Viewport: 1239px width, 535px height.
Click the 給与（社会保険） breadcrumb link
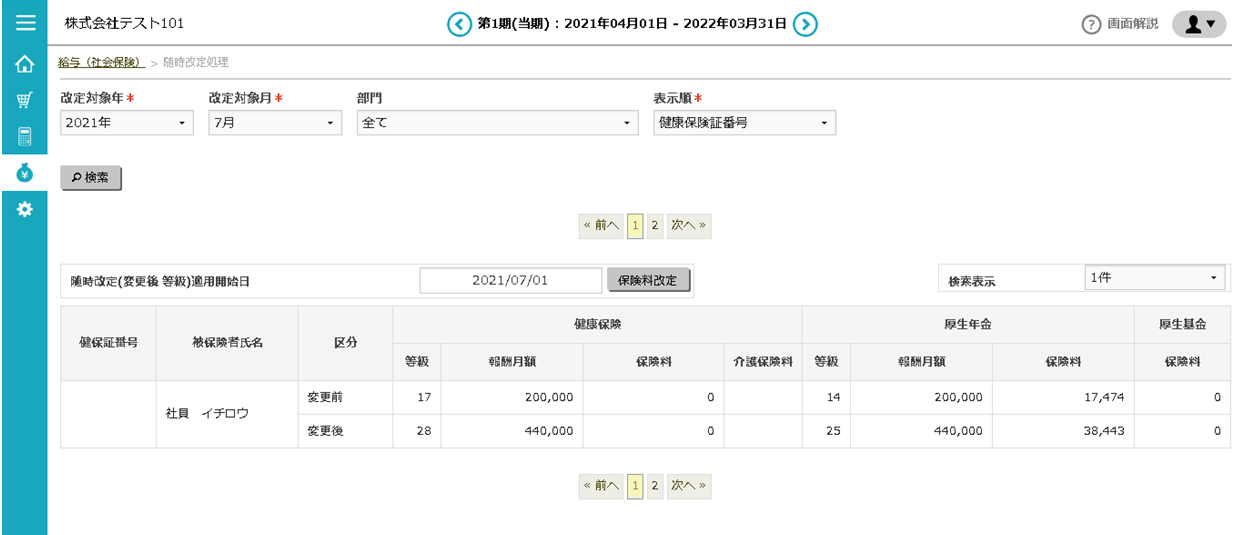(x=102, y=62)
